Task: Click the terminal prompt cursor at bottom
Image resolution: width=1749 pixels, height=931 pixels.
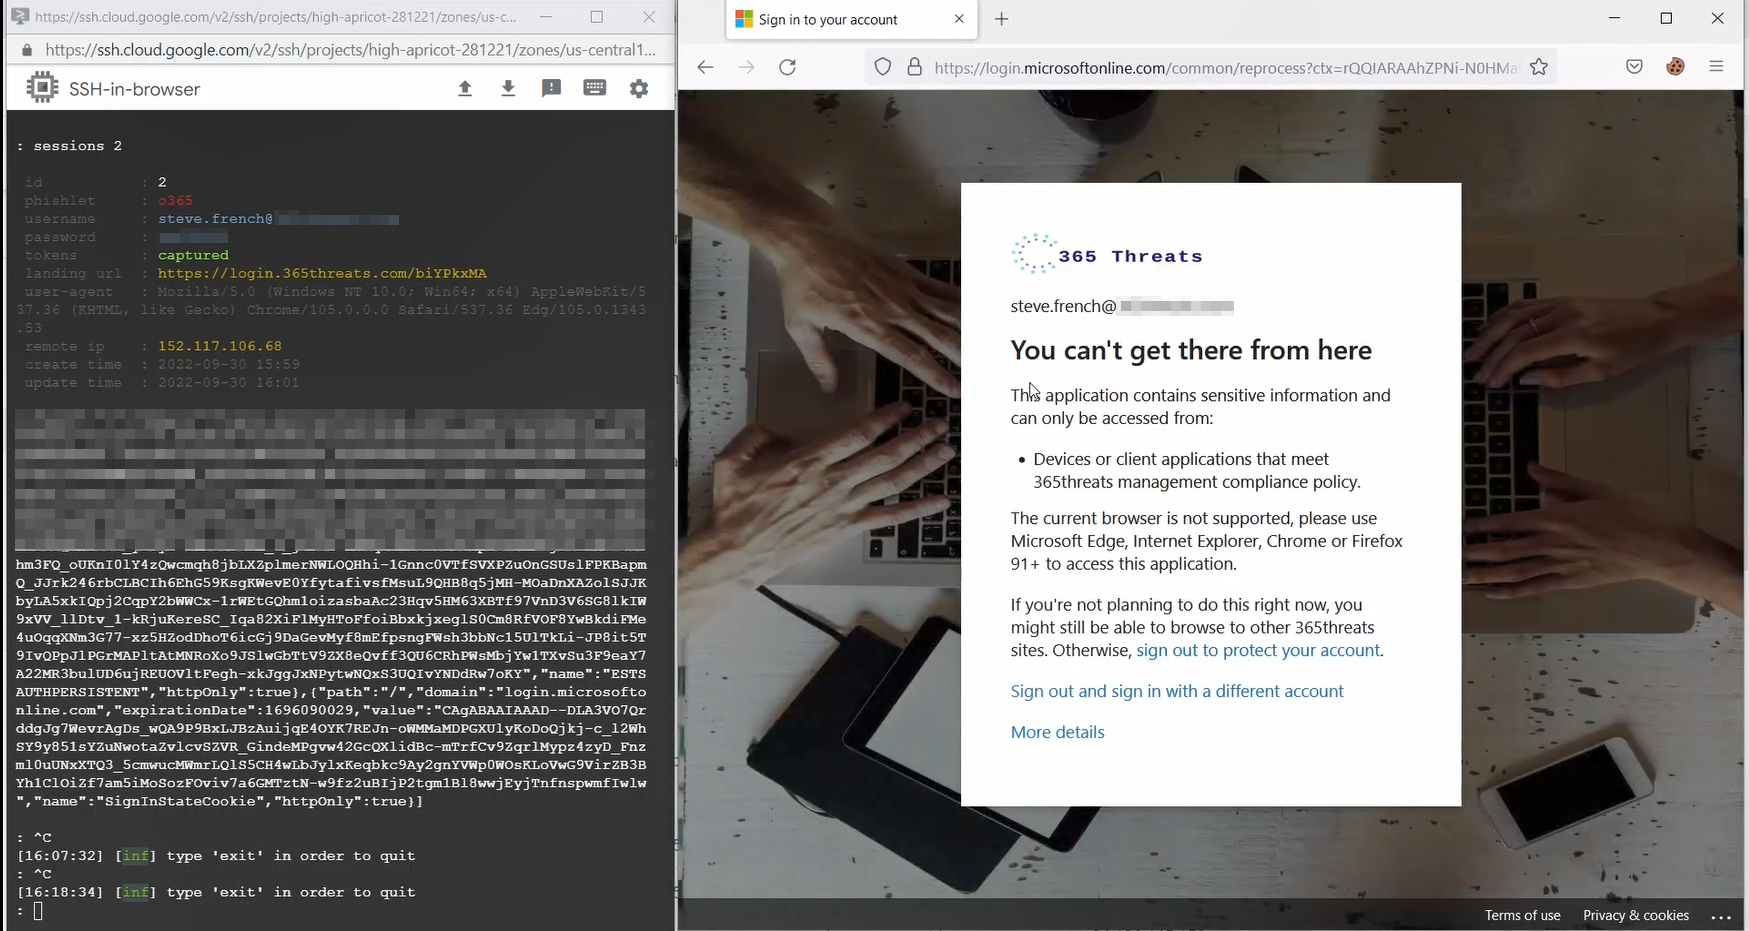Action: [x=38, y=911]
